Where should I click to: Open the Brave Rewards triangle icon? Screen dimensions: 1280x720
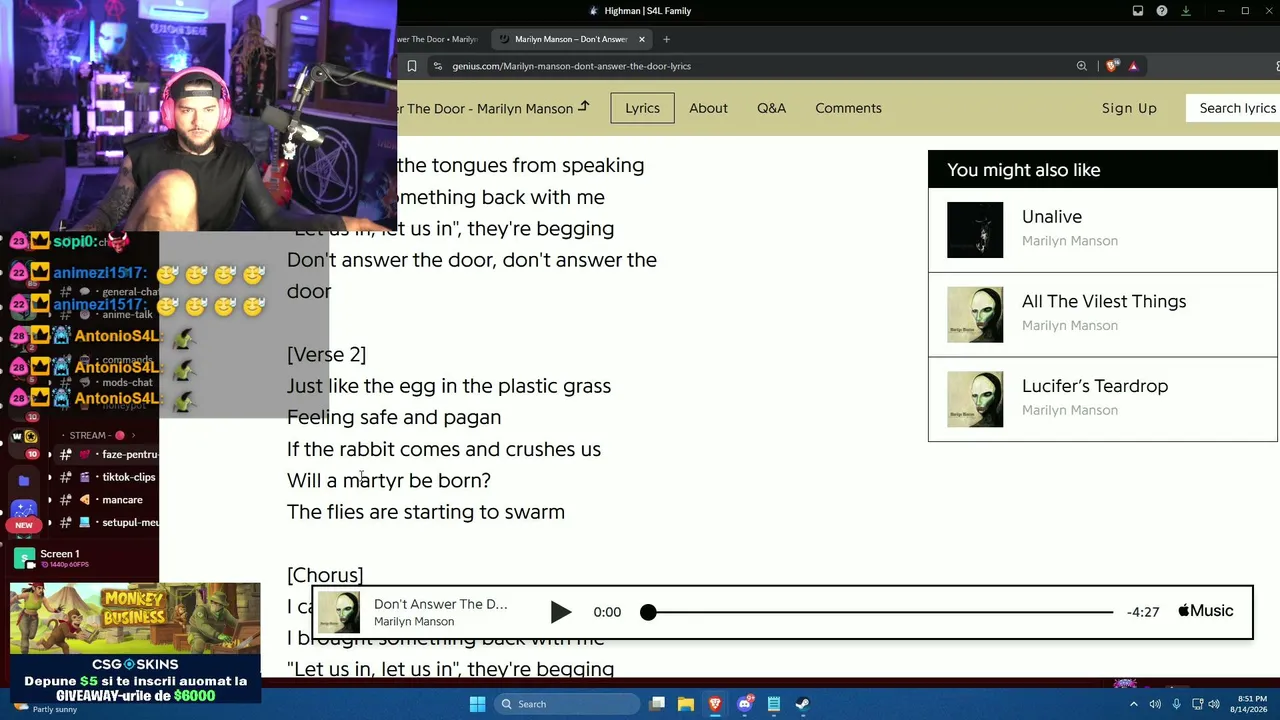coord(1133,66)
